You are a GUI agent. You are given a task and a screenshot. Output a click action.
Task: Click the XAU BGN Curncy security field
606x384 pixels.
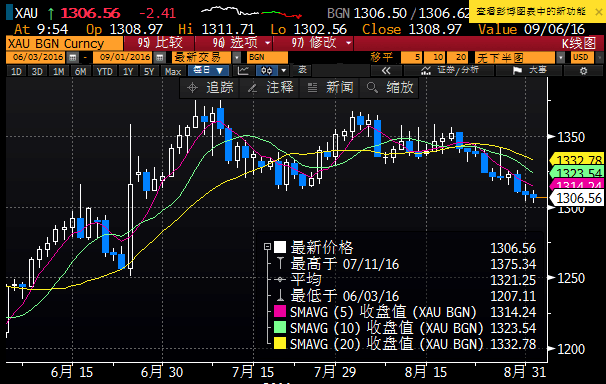click(65, 44)
